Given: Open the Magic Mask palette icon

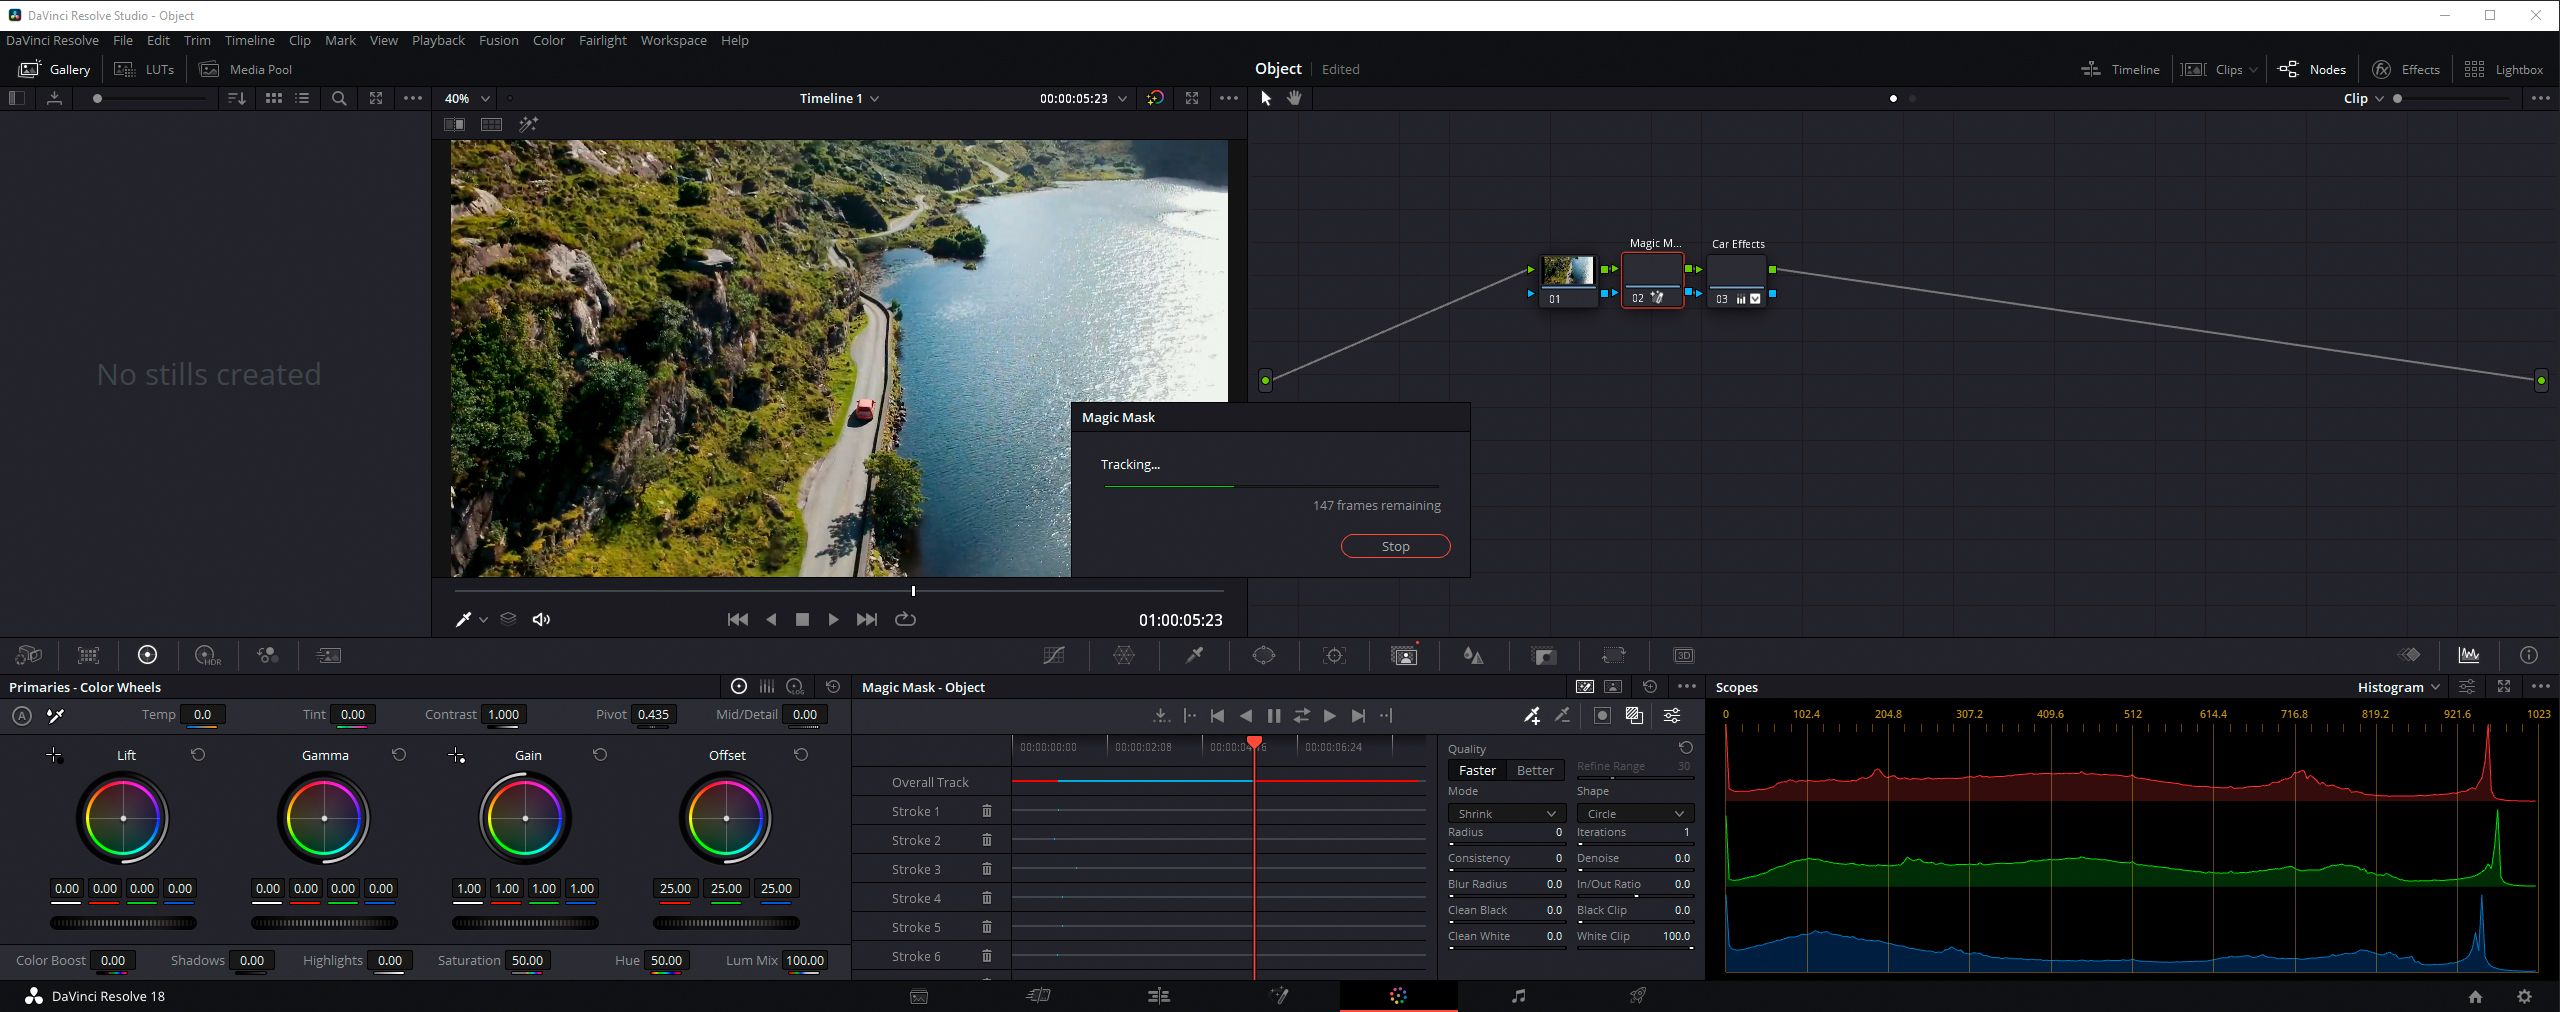Looking at the screenshot, I should 1404,655.
